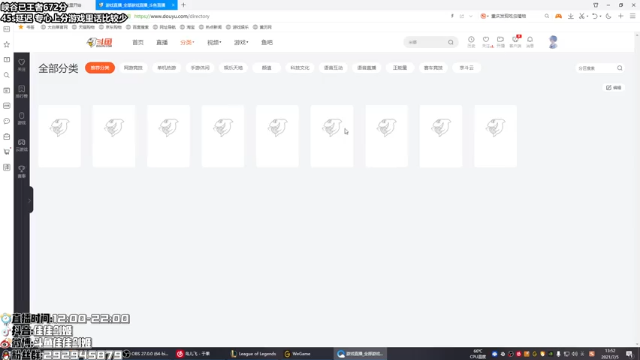The image size is (640, 360).
Task: Click the 客户端 icon with red badge
Action: point(516,40)
